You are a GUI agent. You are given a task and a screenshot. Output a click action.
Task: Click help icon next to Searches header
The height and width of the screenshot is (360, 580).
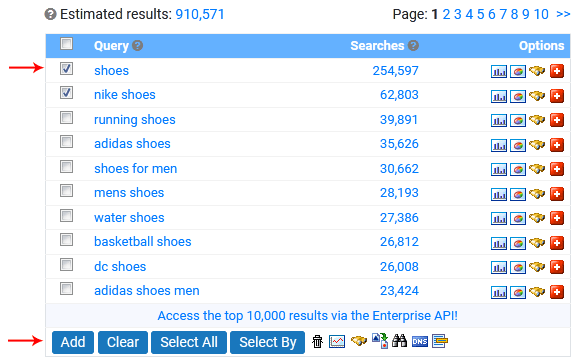pos(413,46)
